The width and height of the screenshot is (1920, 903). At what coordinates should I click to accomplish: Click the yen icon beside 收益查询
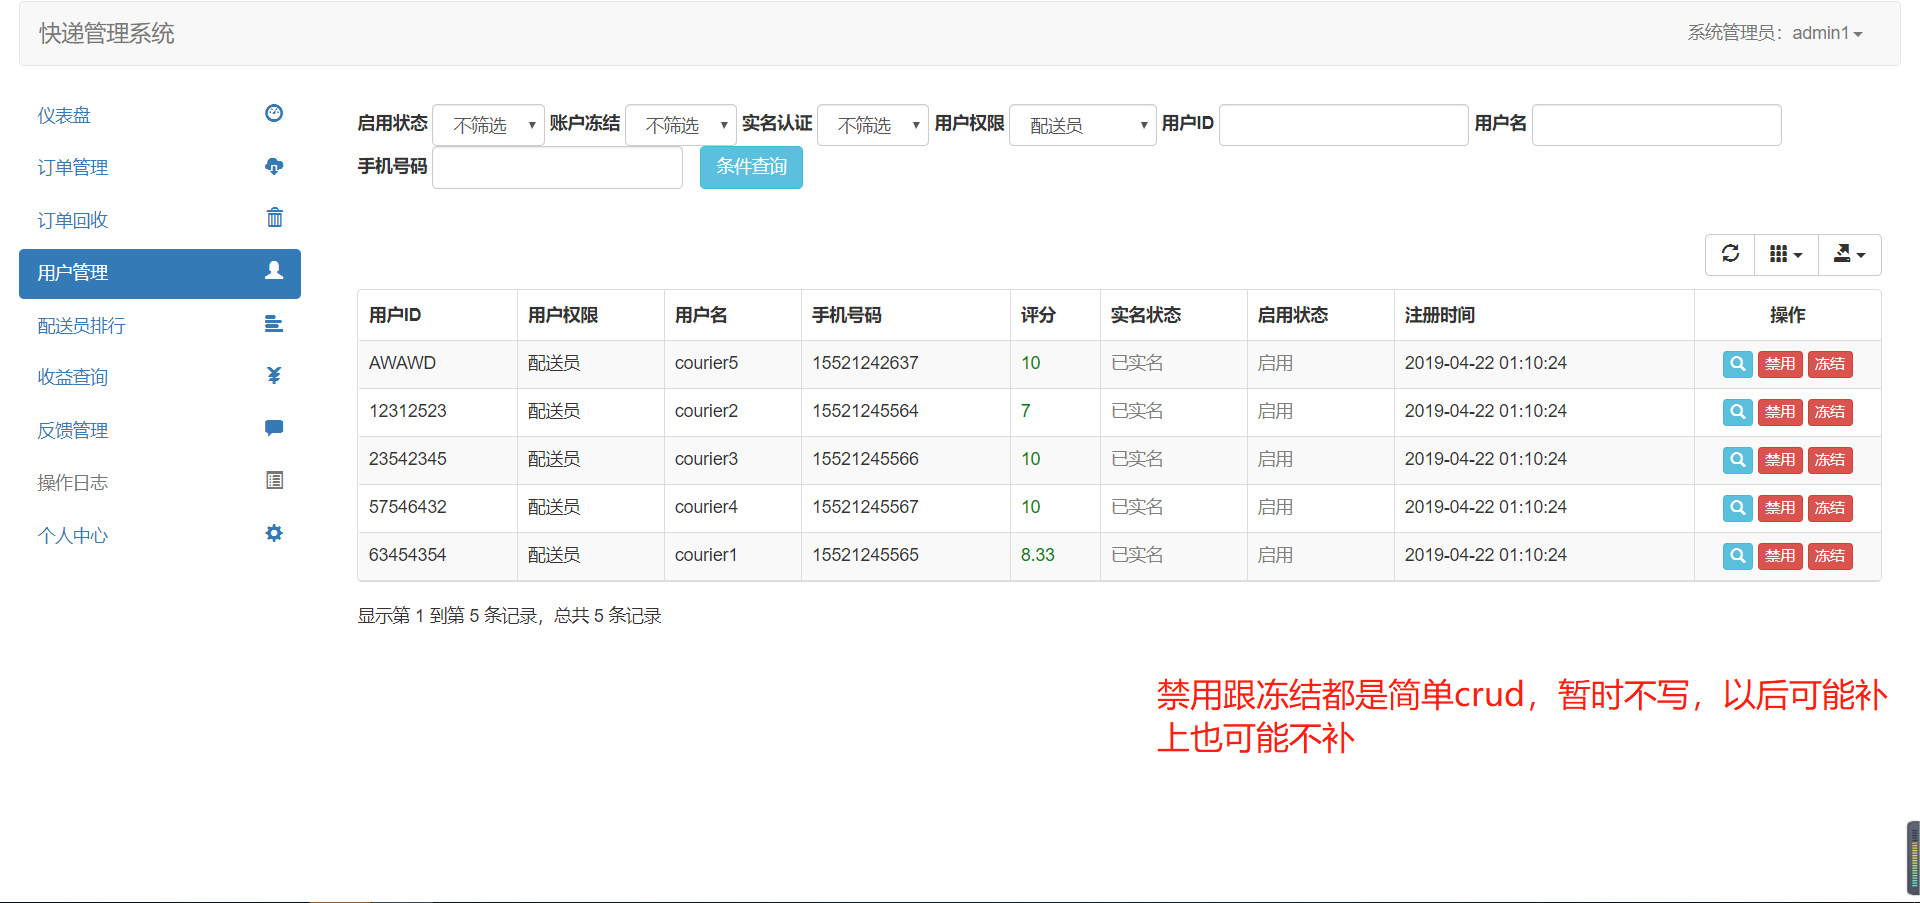tap(274, 375)
